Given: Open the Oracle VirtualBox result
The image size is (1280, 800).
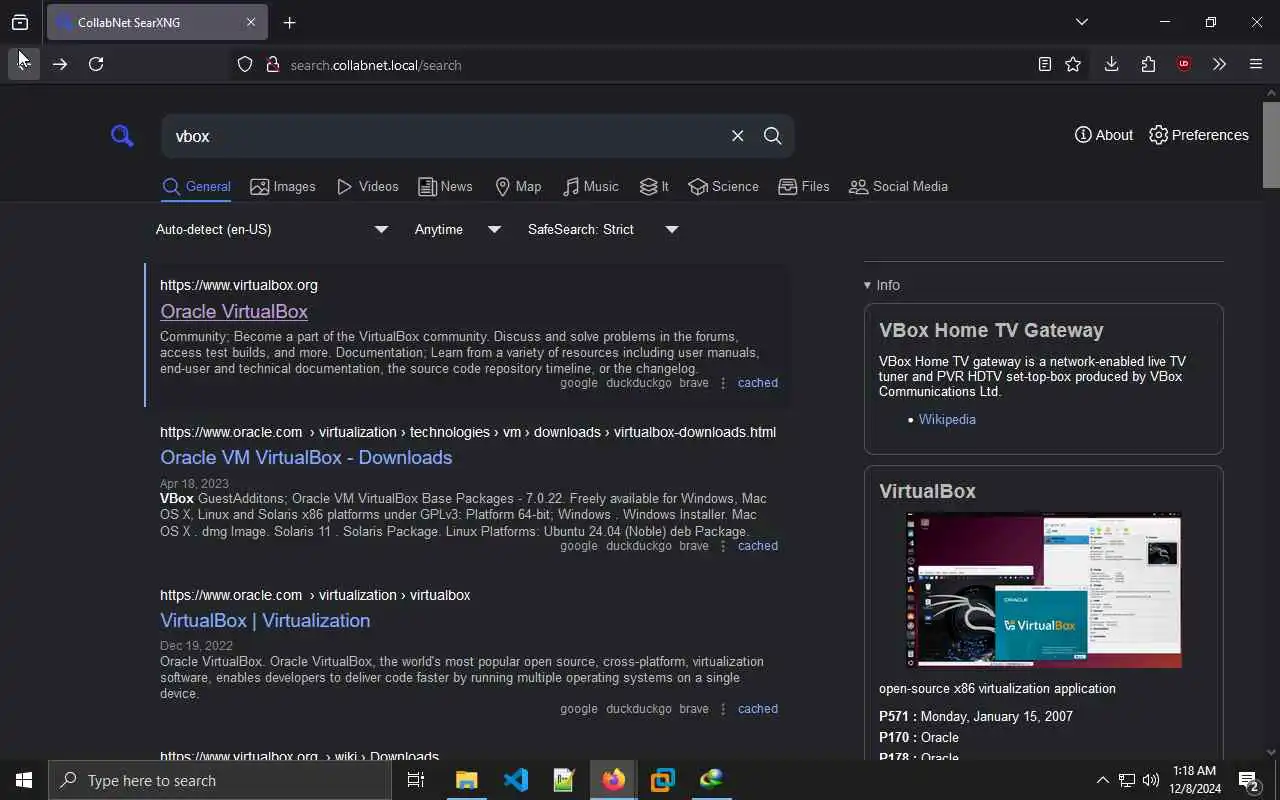Looking at the screenshot, I should pyautogui.click(x=234, y=311).
